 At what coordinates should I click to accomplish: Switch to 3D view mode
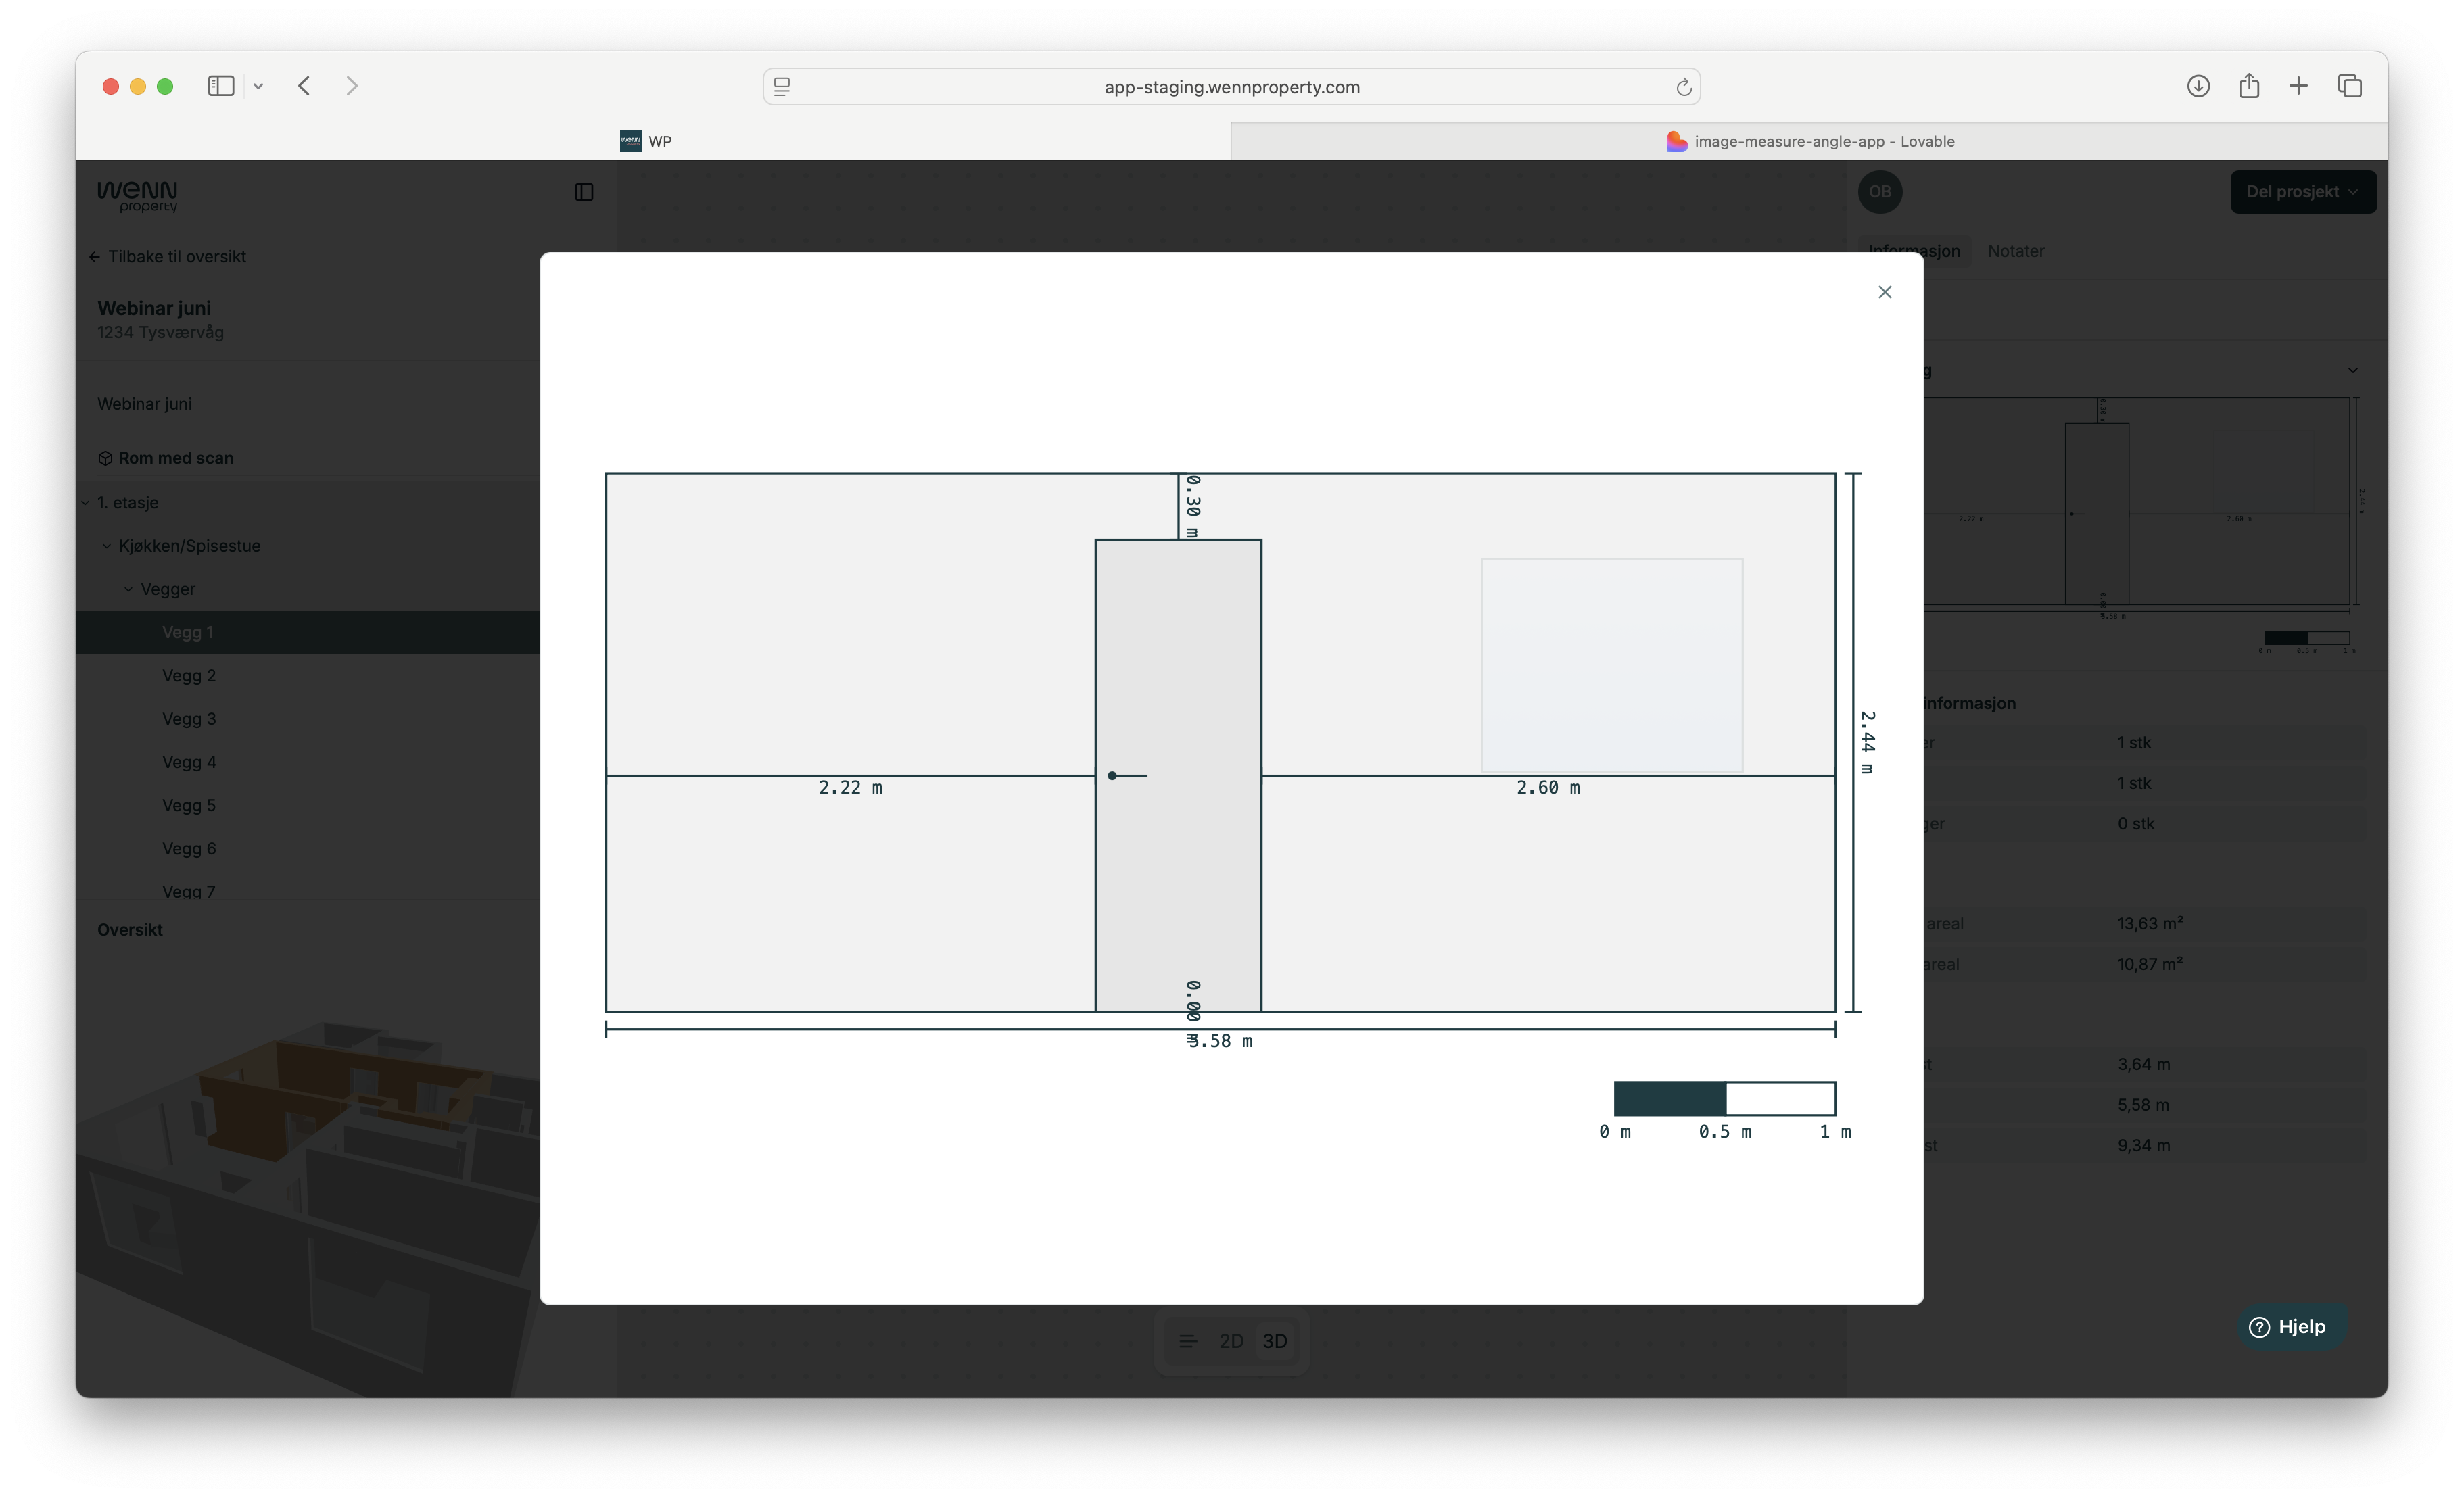[x=1274, y=1341]
